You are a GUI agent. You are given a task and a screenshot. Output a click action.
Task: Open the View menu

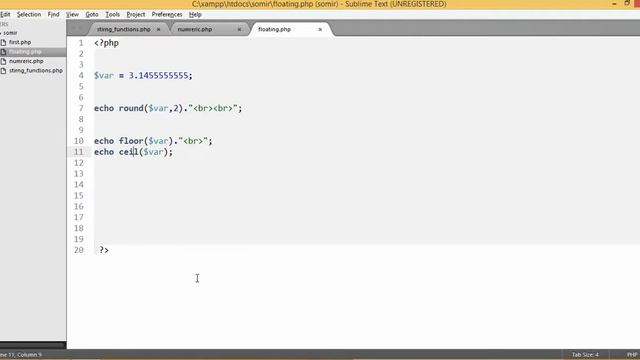click(x=72, y=14)
